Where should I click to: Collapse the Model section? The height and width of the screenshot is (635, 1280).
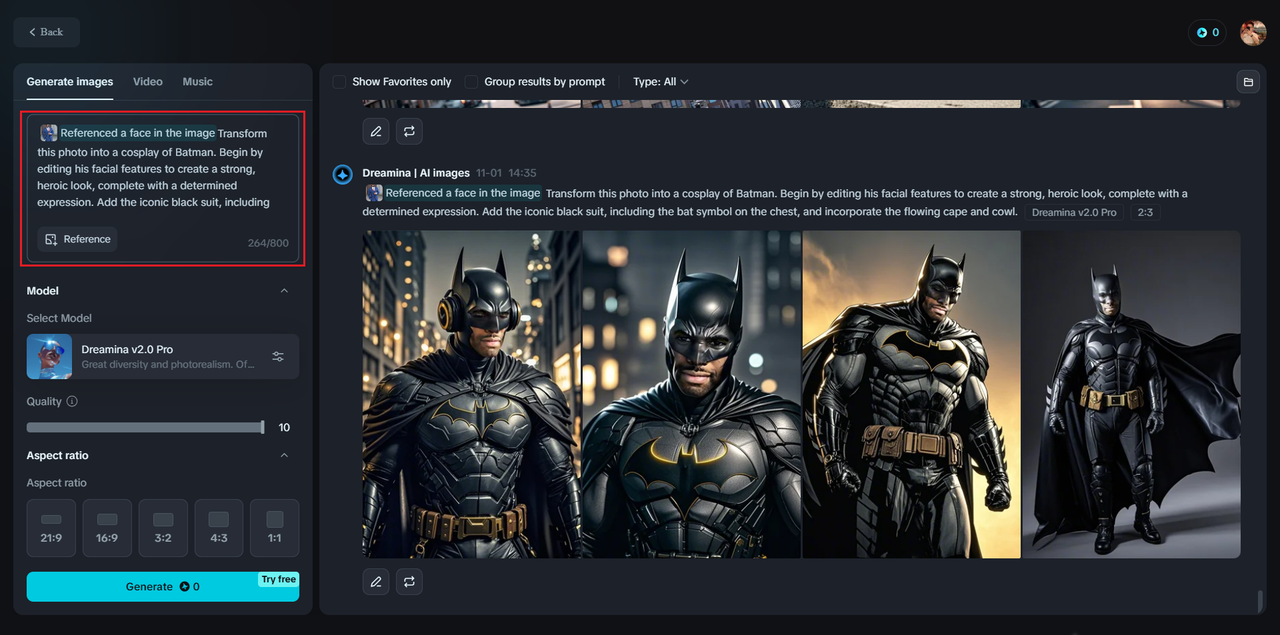[x=284, y=291]
